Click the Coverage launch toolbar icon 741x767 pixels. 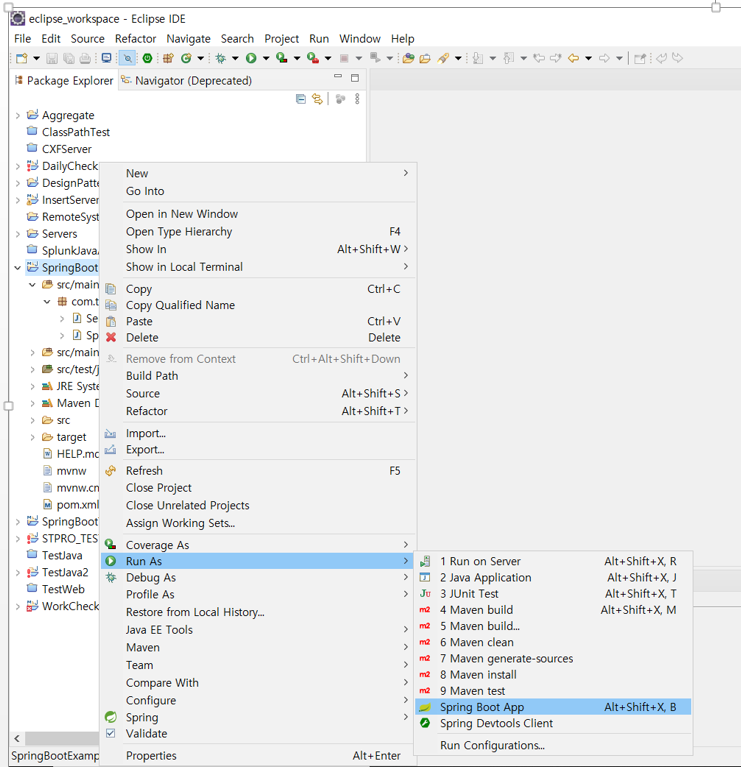tap(282, 58)
